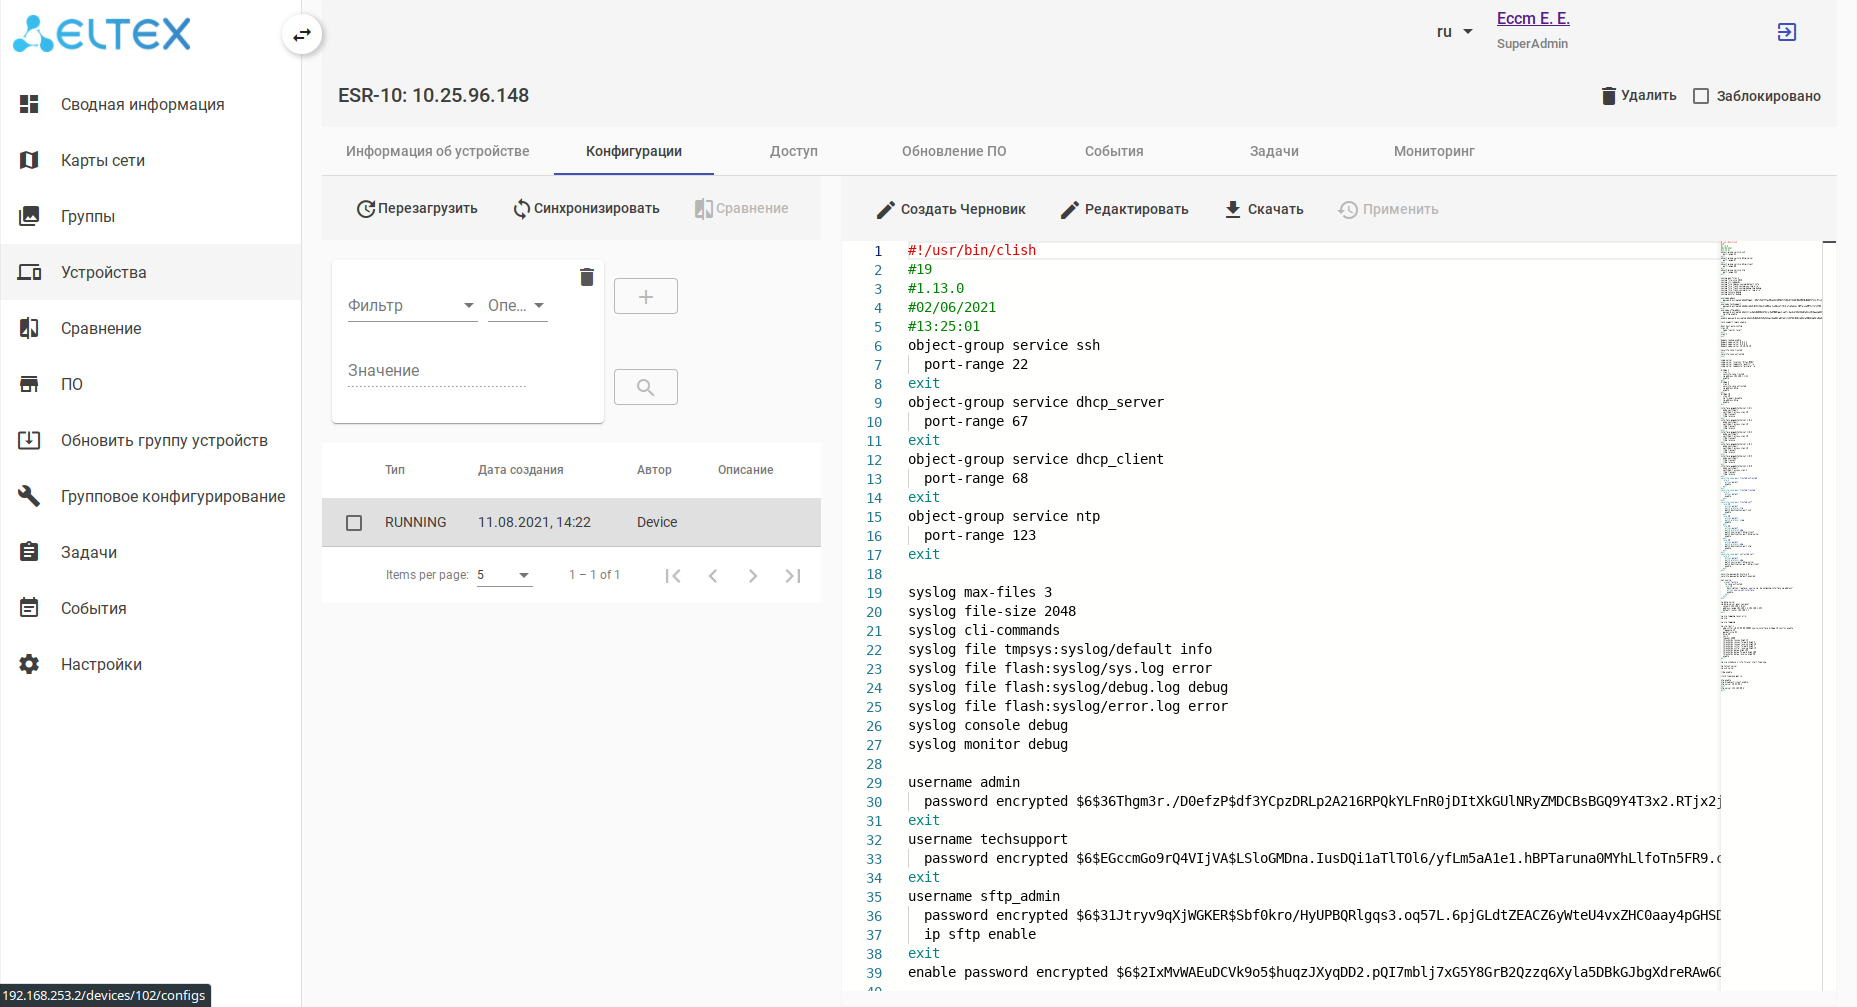
Task: Go to the next page arrow
Action: coord(753,576)
